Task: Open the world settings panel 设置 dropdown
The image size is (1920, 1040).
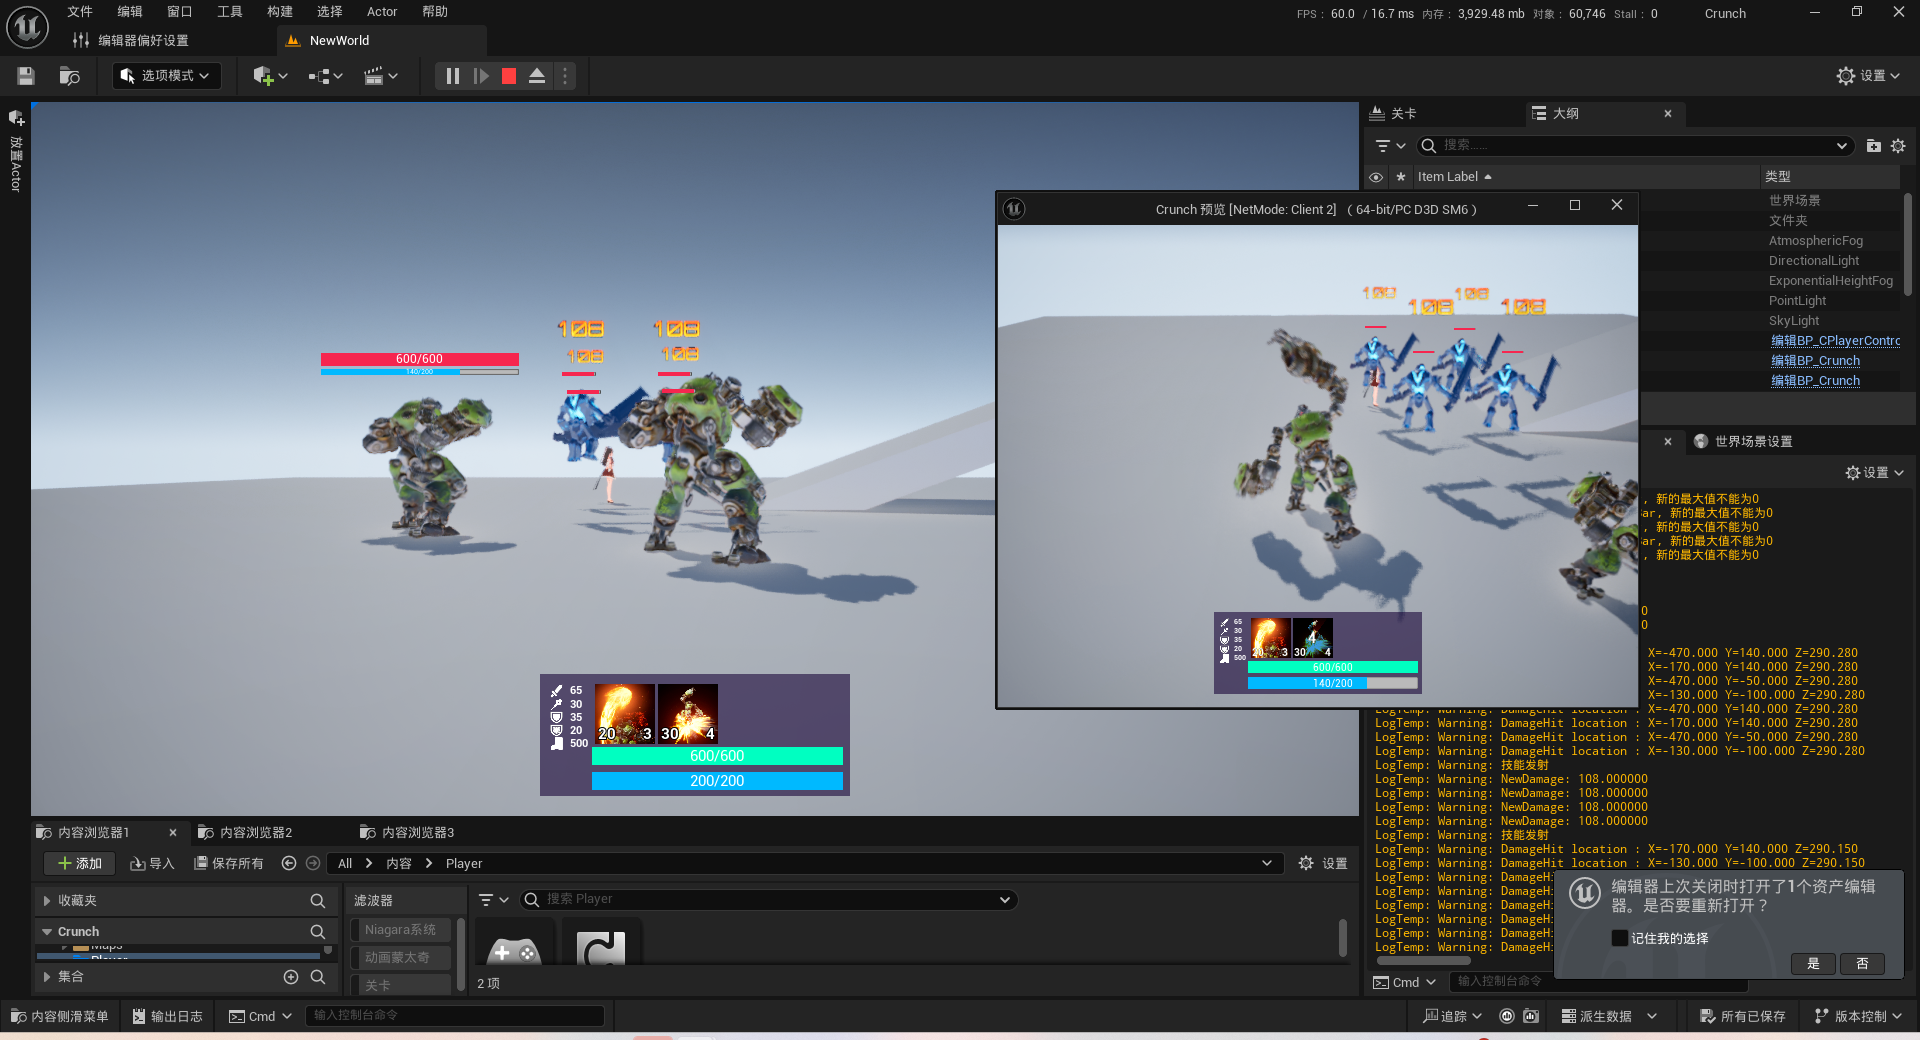Action: tap(1874, 473)
